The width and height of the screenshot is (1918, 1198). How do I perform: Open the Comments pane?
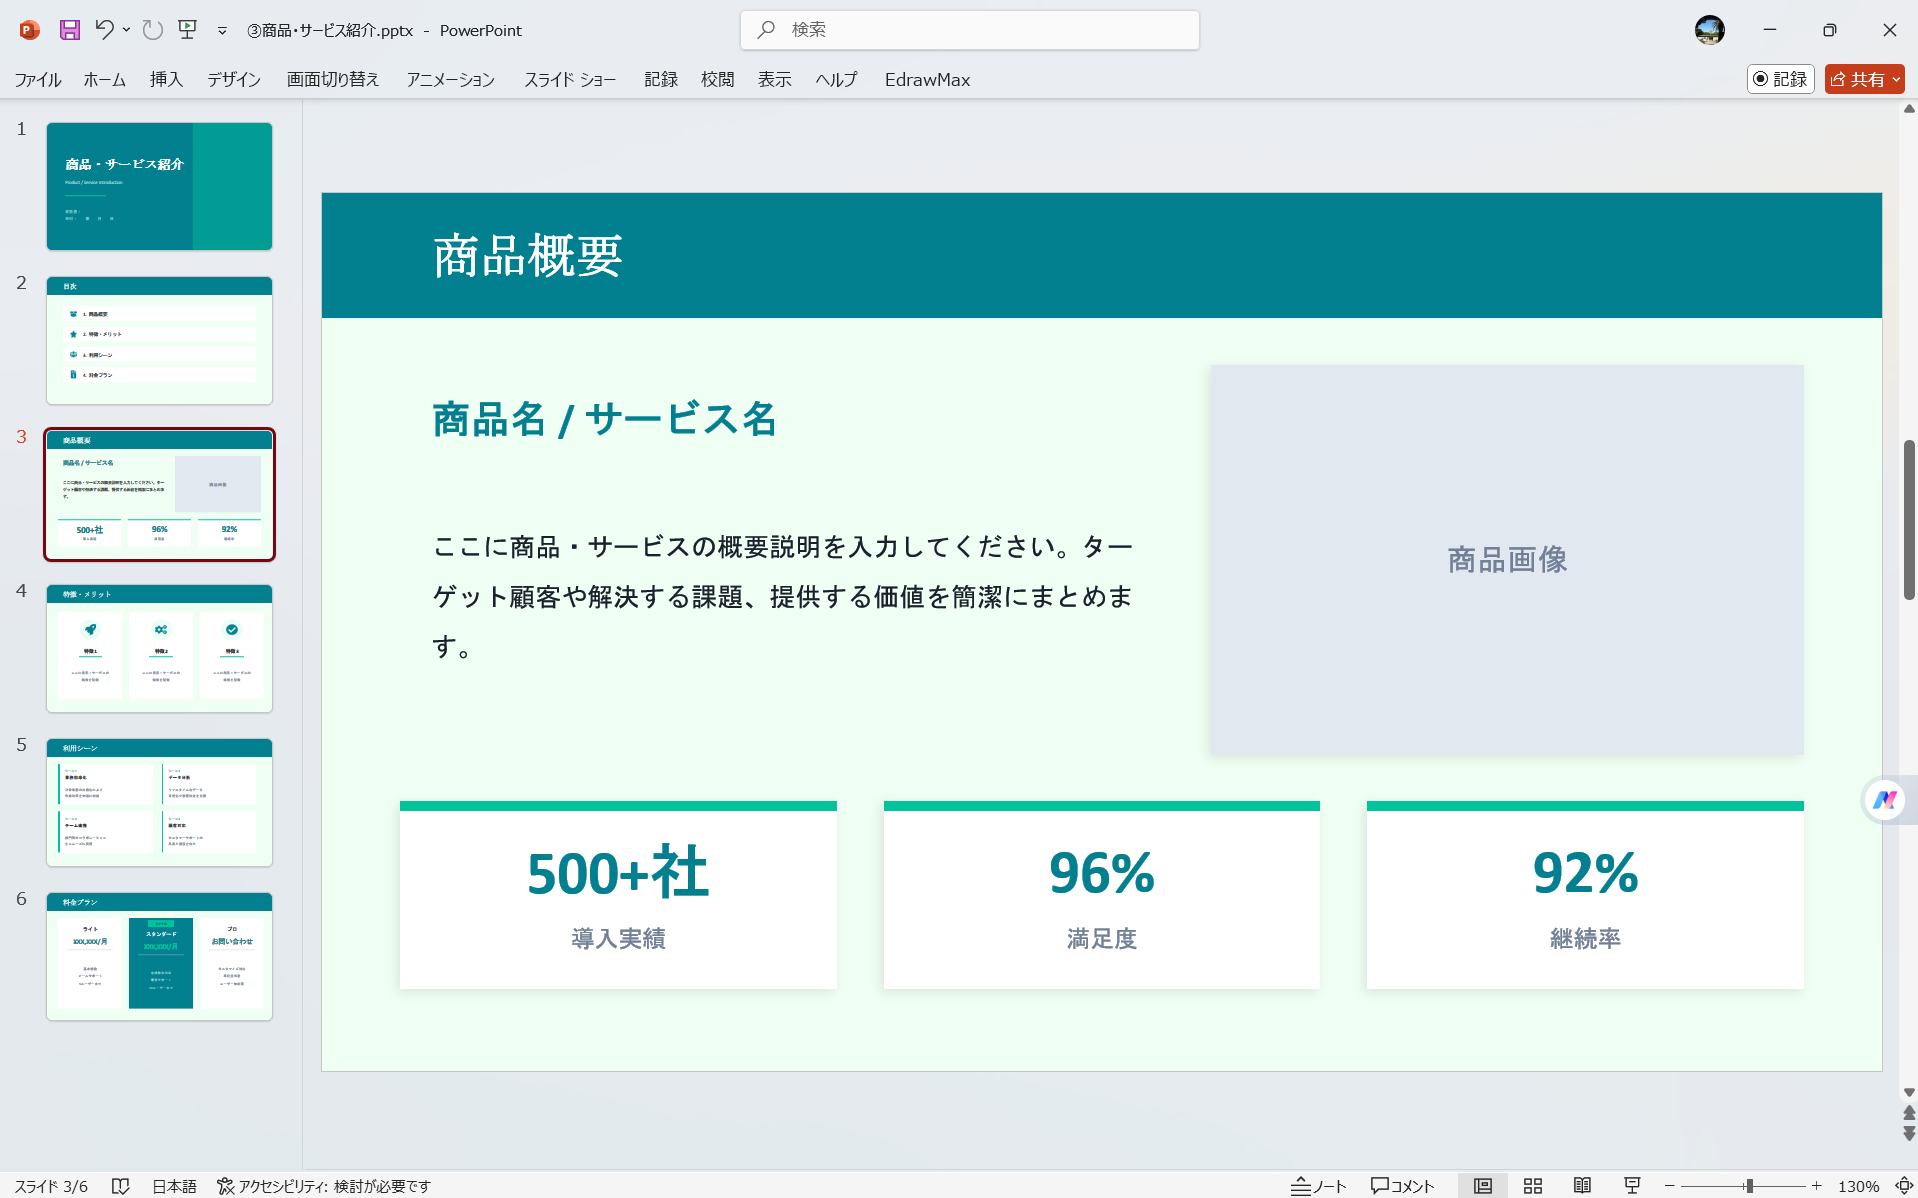point(1403,1186)
